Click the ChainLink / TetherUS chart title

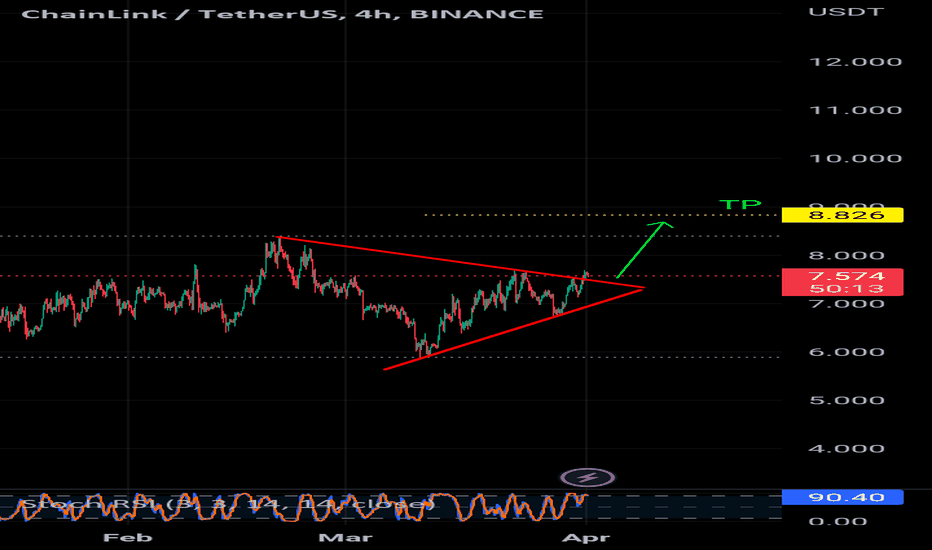[282, 14]
